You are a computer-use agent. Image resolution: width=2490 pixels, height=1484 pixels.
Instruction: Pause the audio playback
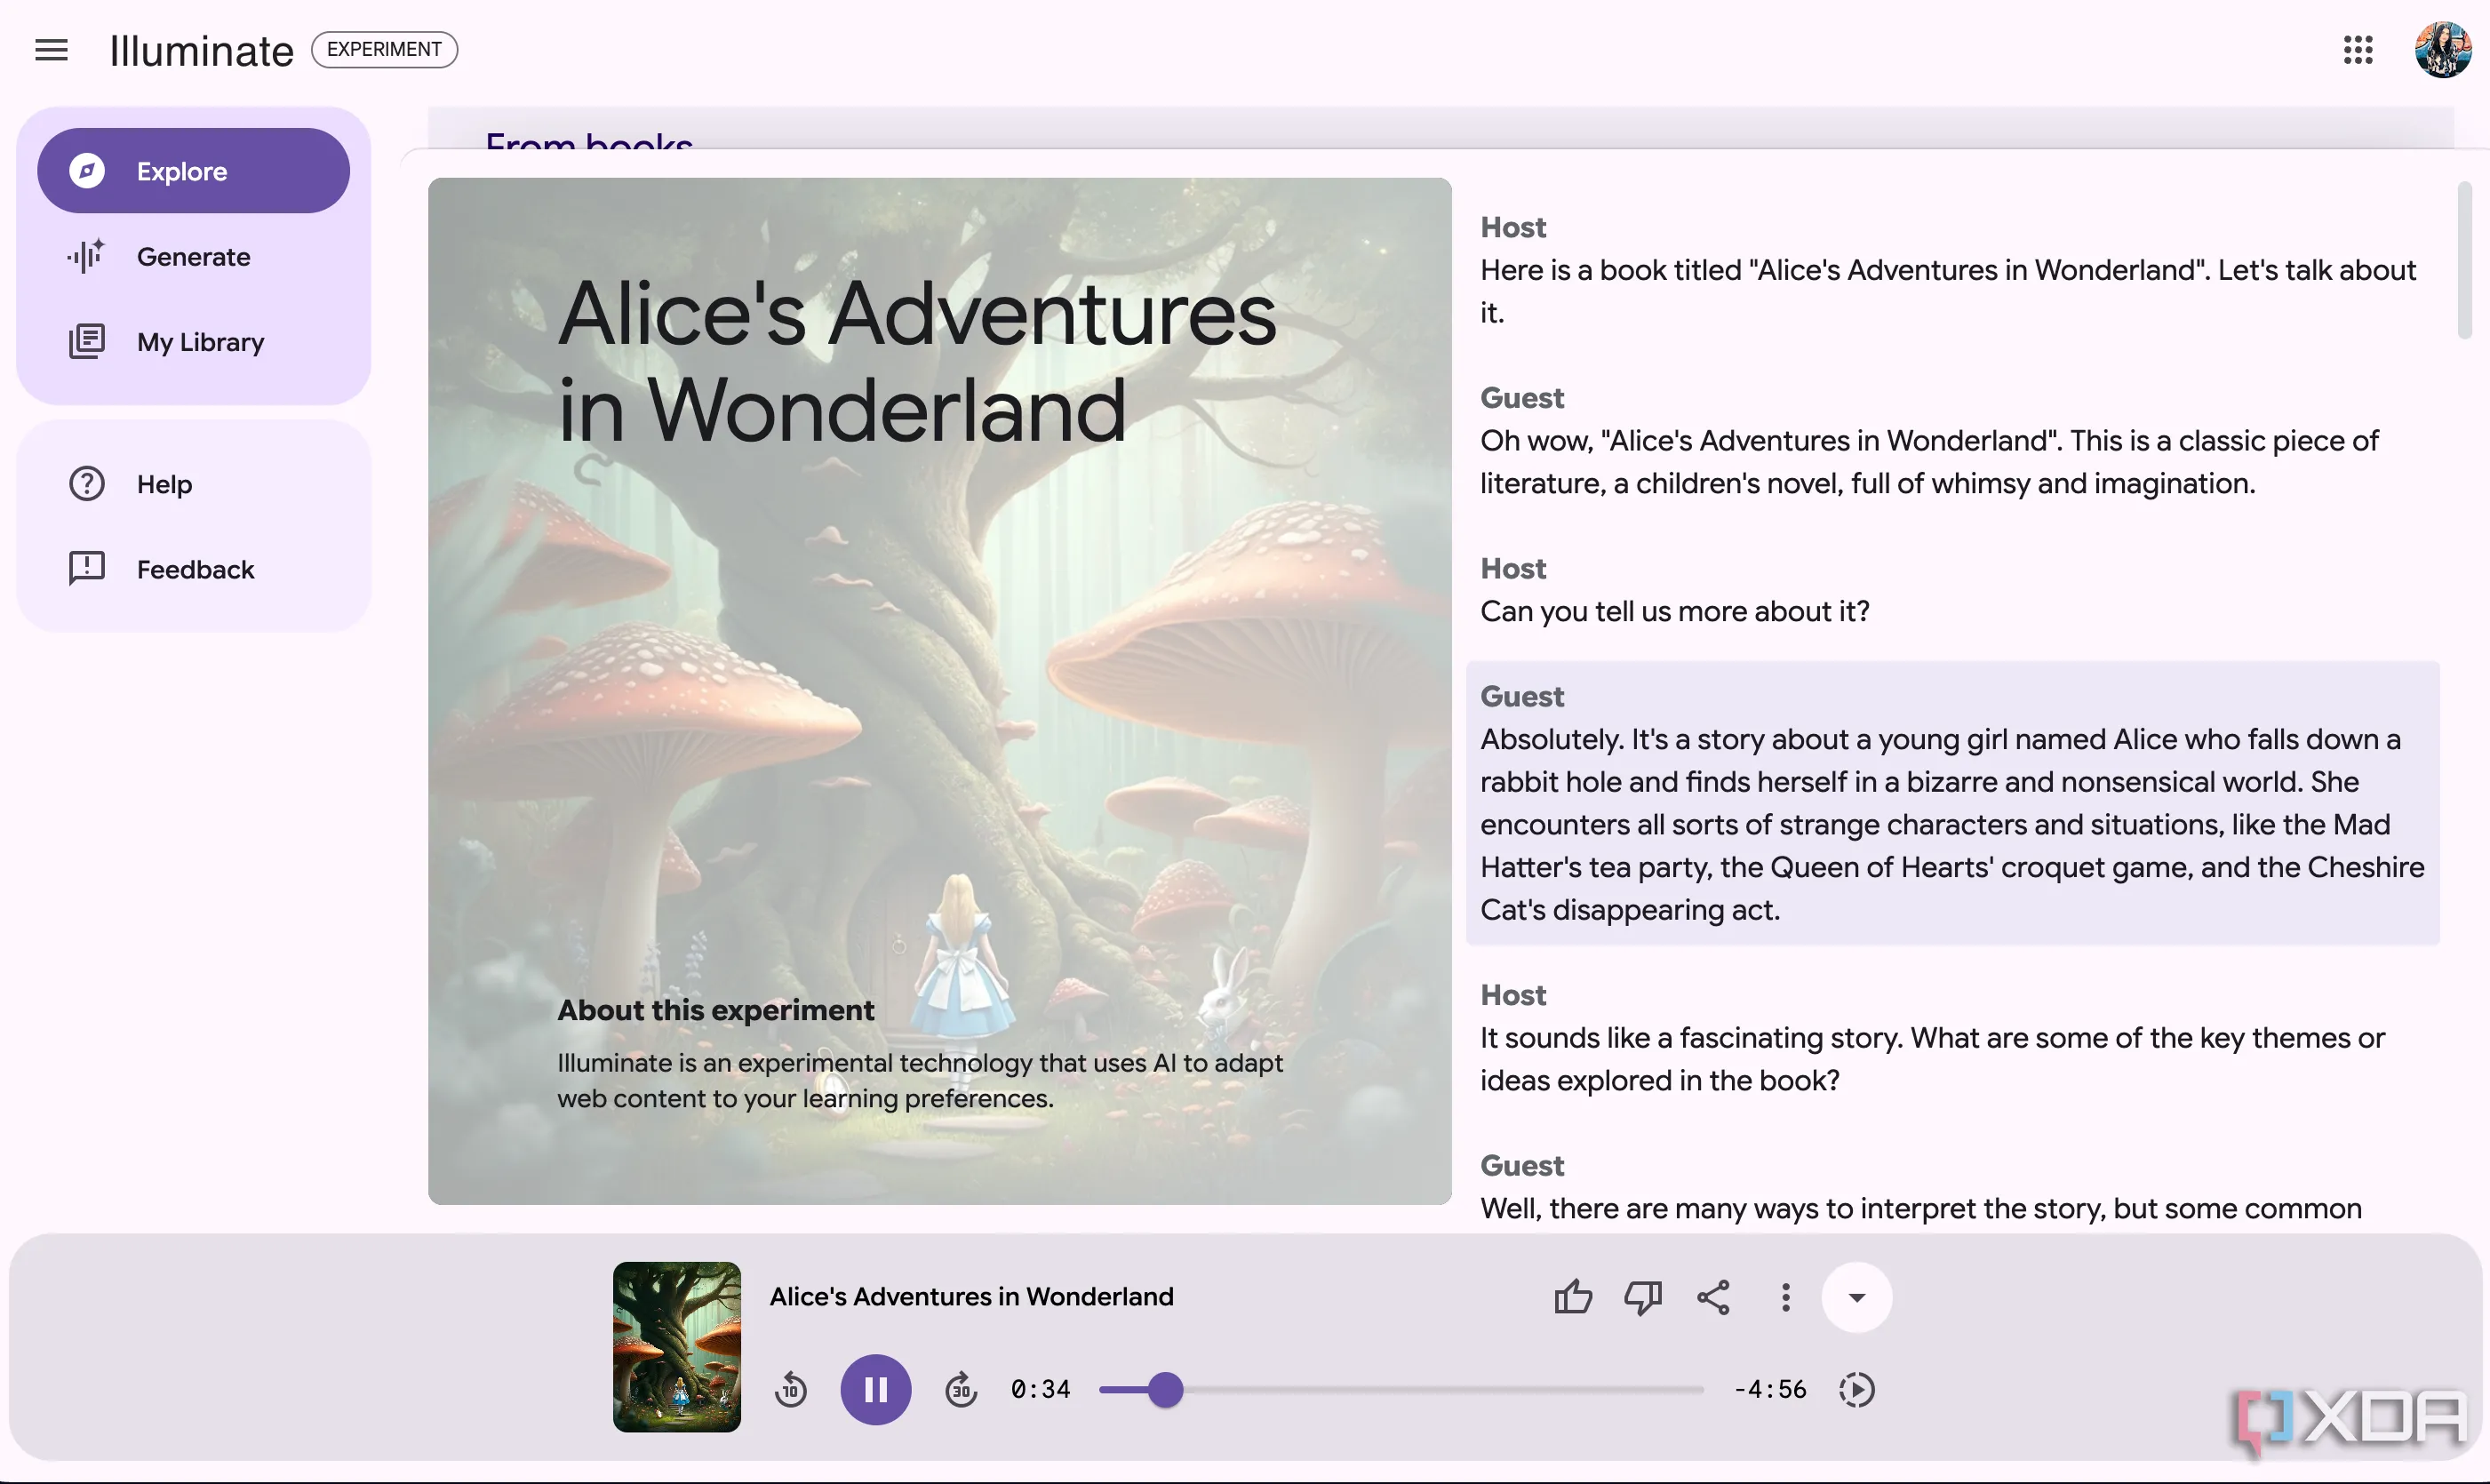[x=875, y=1389]
